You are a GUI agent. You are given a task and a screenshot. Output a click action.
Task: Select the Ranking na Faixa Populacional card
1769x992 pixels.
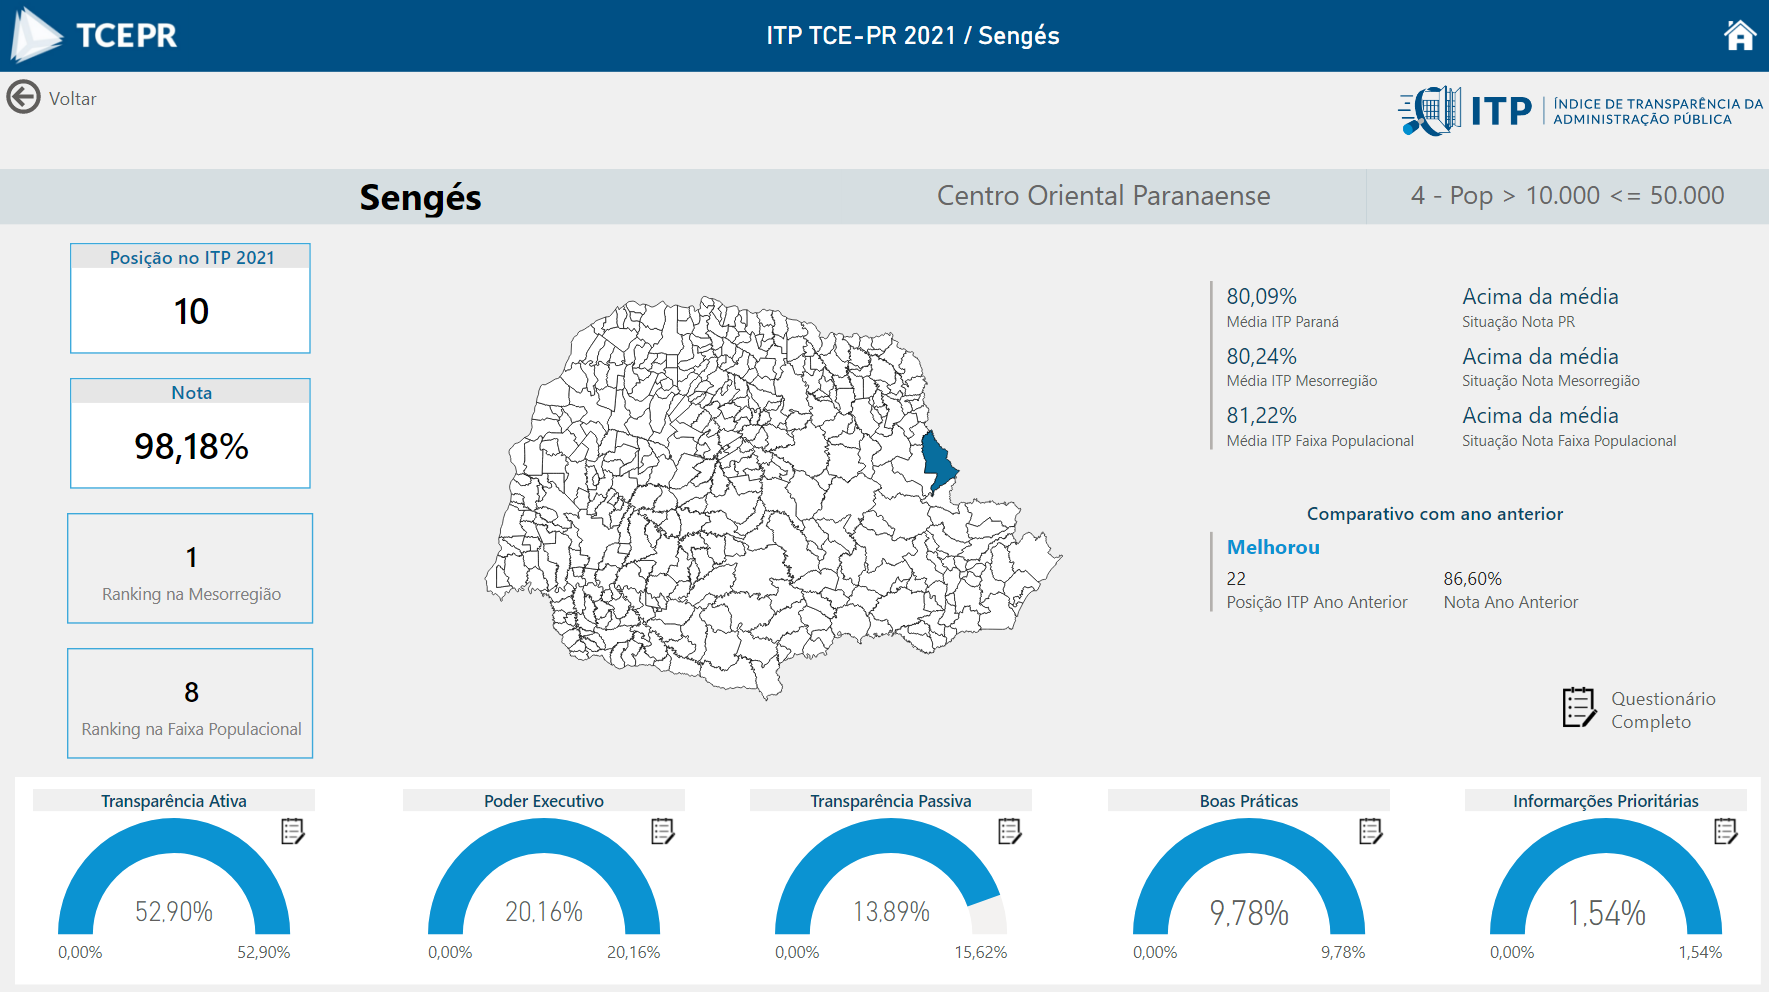pos(190,703)
